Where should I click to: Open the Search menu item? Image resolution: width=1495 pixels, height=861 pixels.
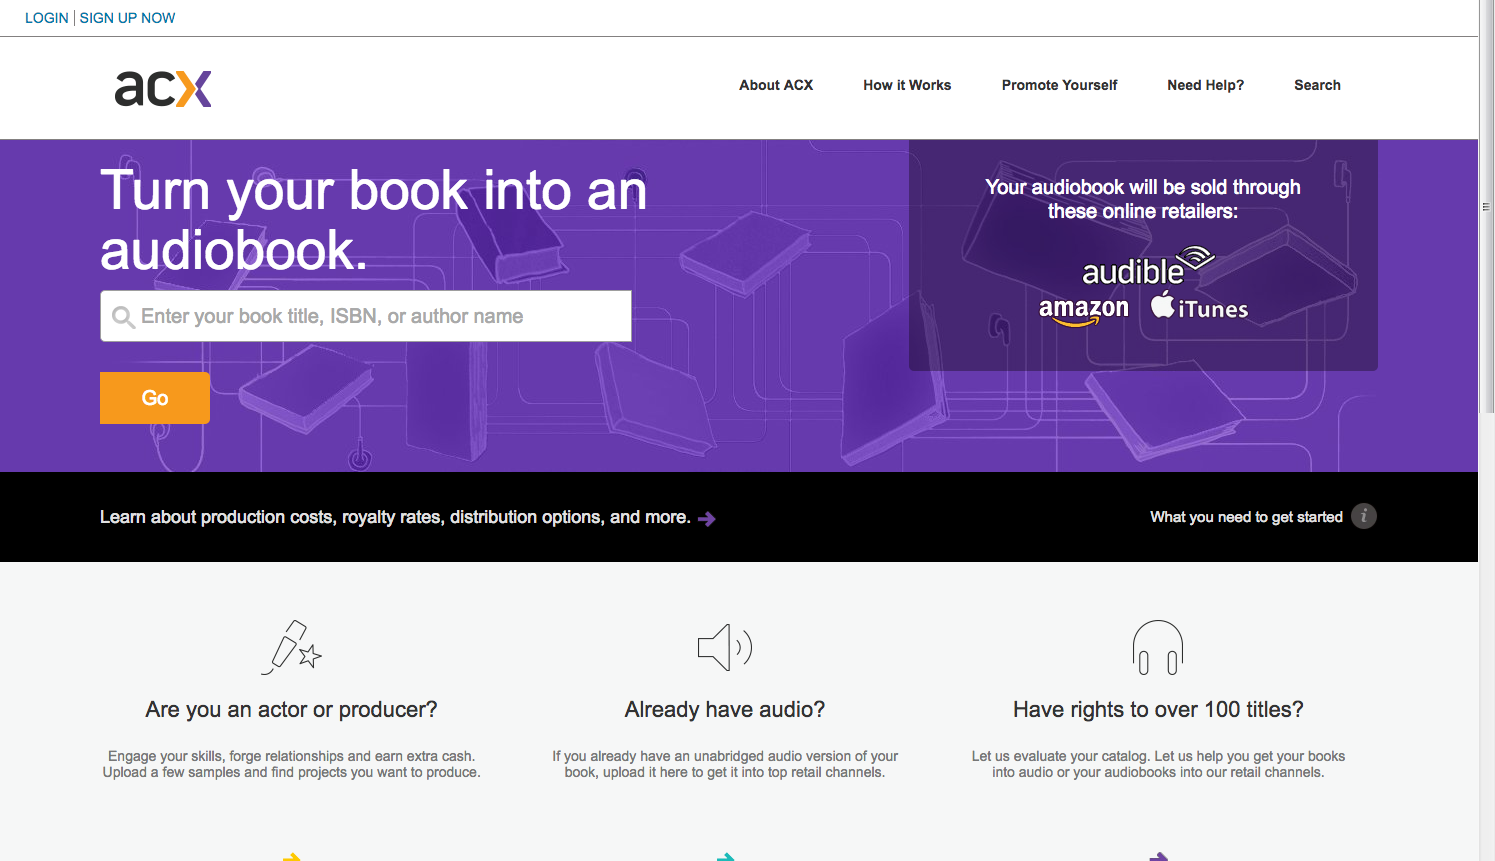point(1317,85)
